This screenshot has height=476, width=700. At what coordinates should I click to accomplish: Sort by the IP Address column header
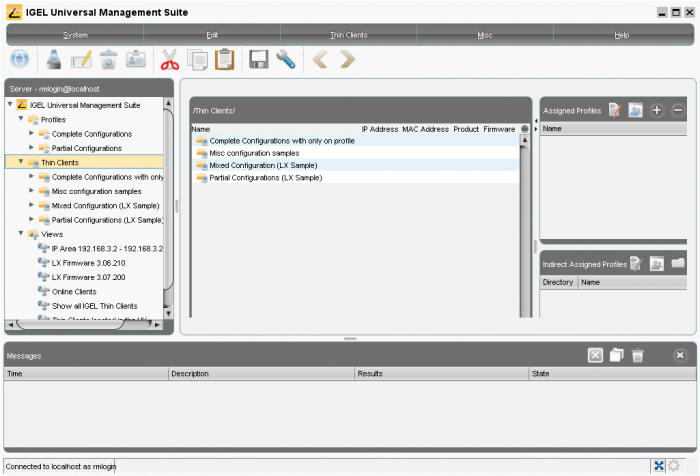[x=379, y=129]
